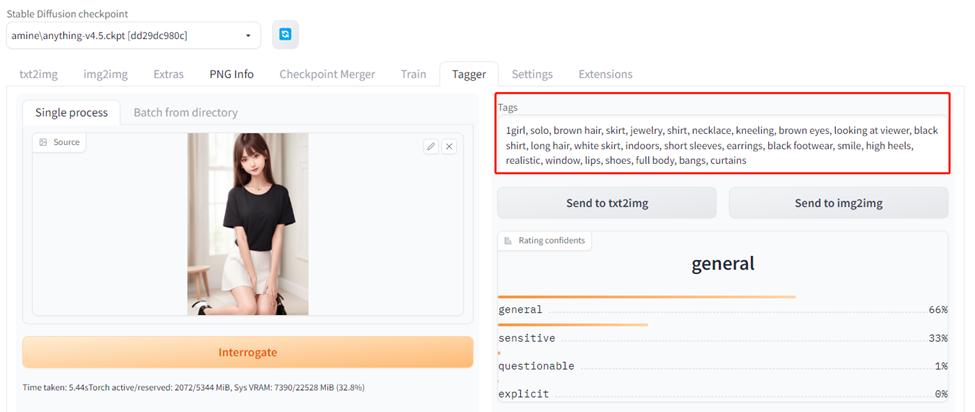Click the Send to img2img button
The width and height of the screenshot is (975, 412).
(839, 203)
